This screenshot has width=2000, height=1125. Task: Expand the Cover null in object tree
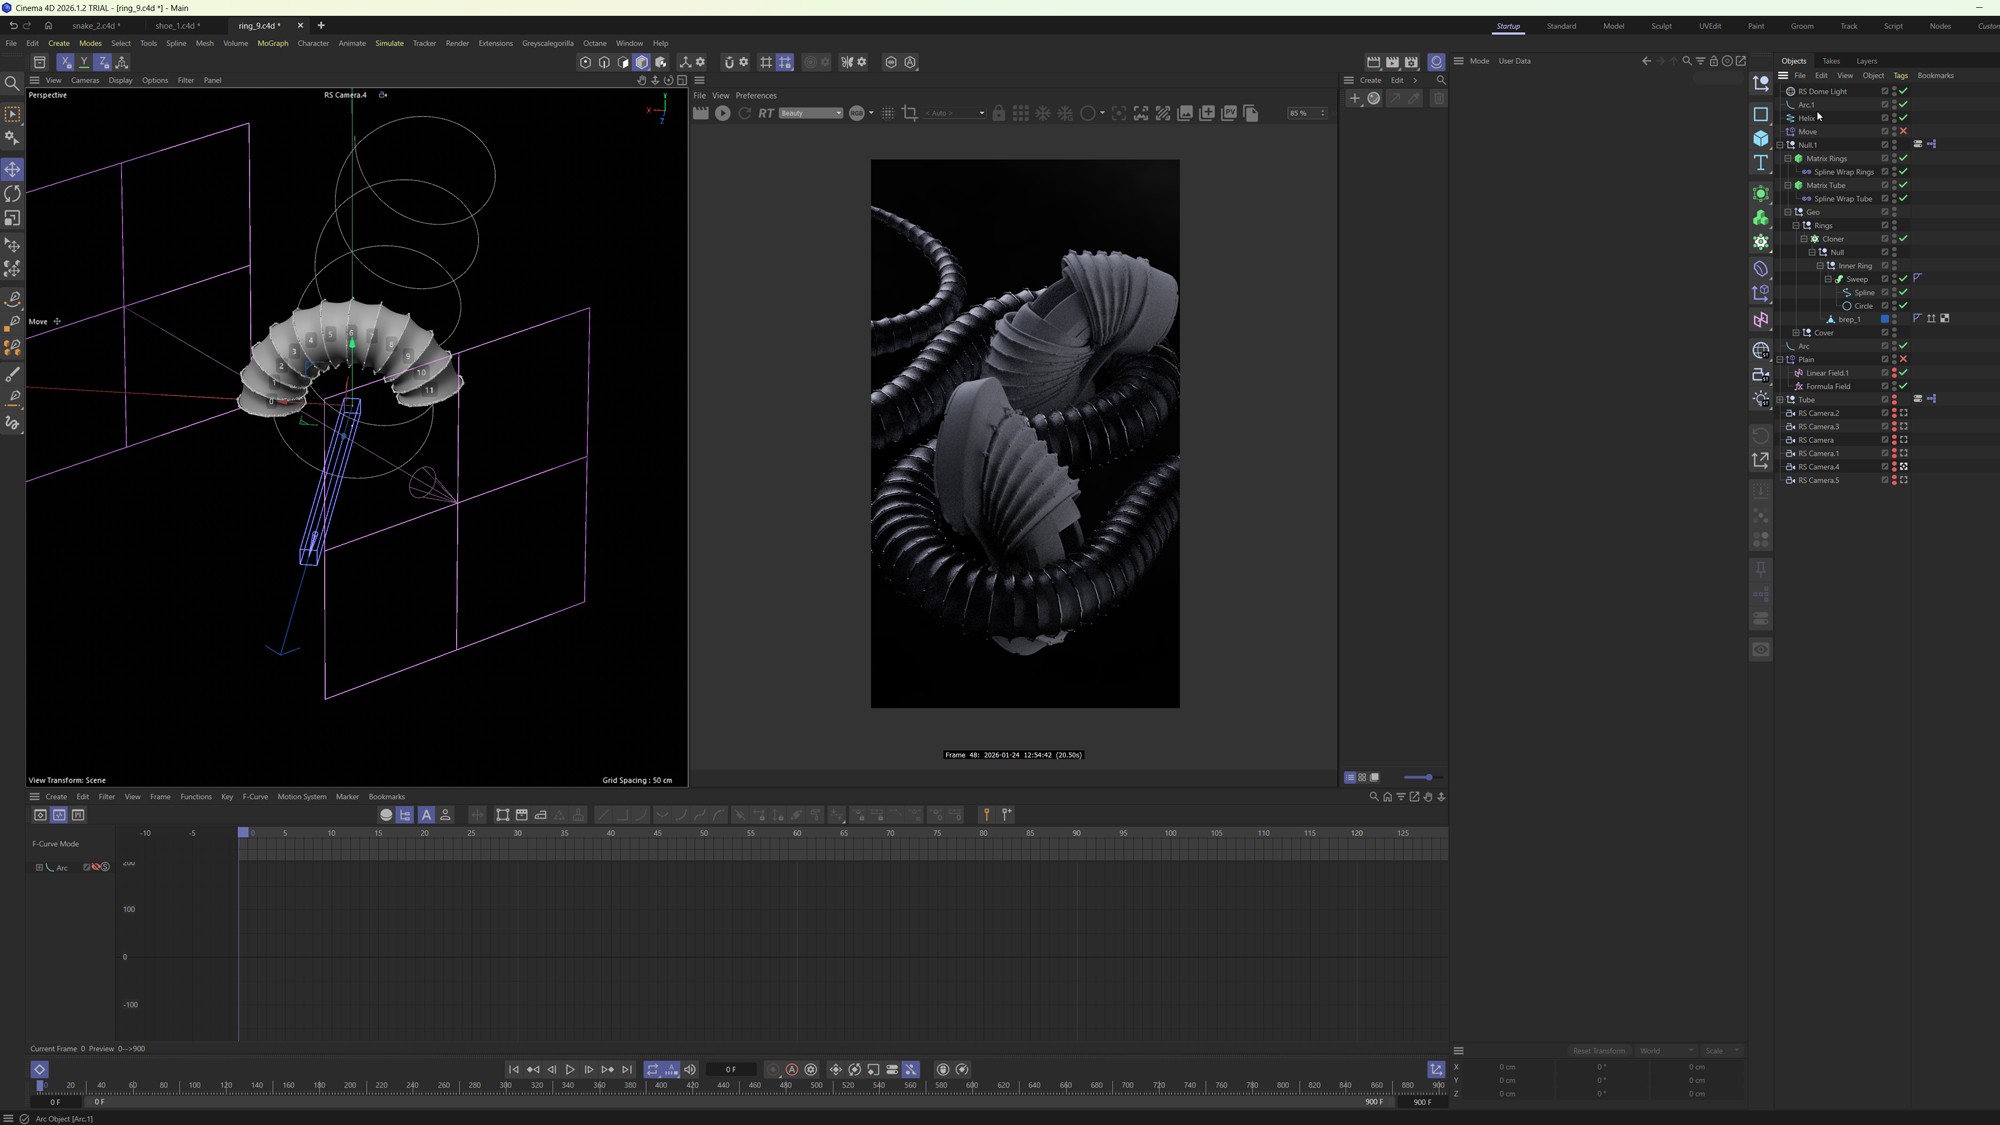pyautogui.click(x=1796, y=333)
